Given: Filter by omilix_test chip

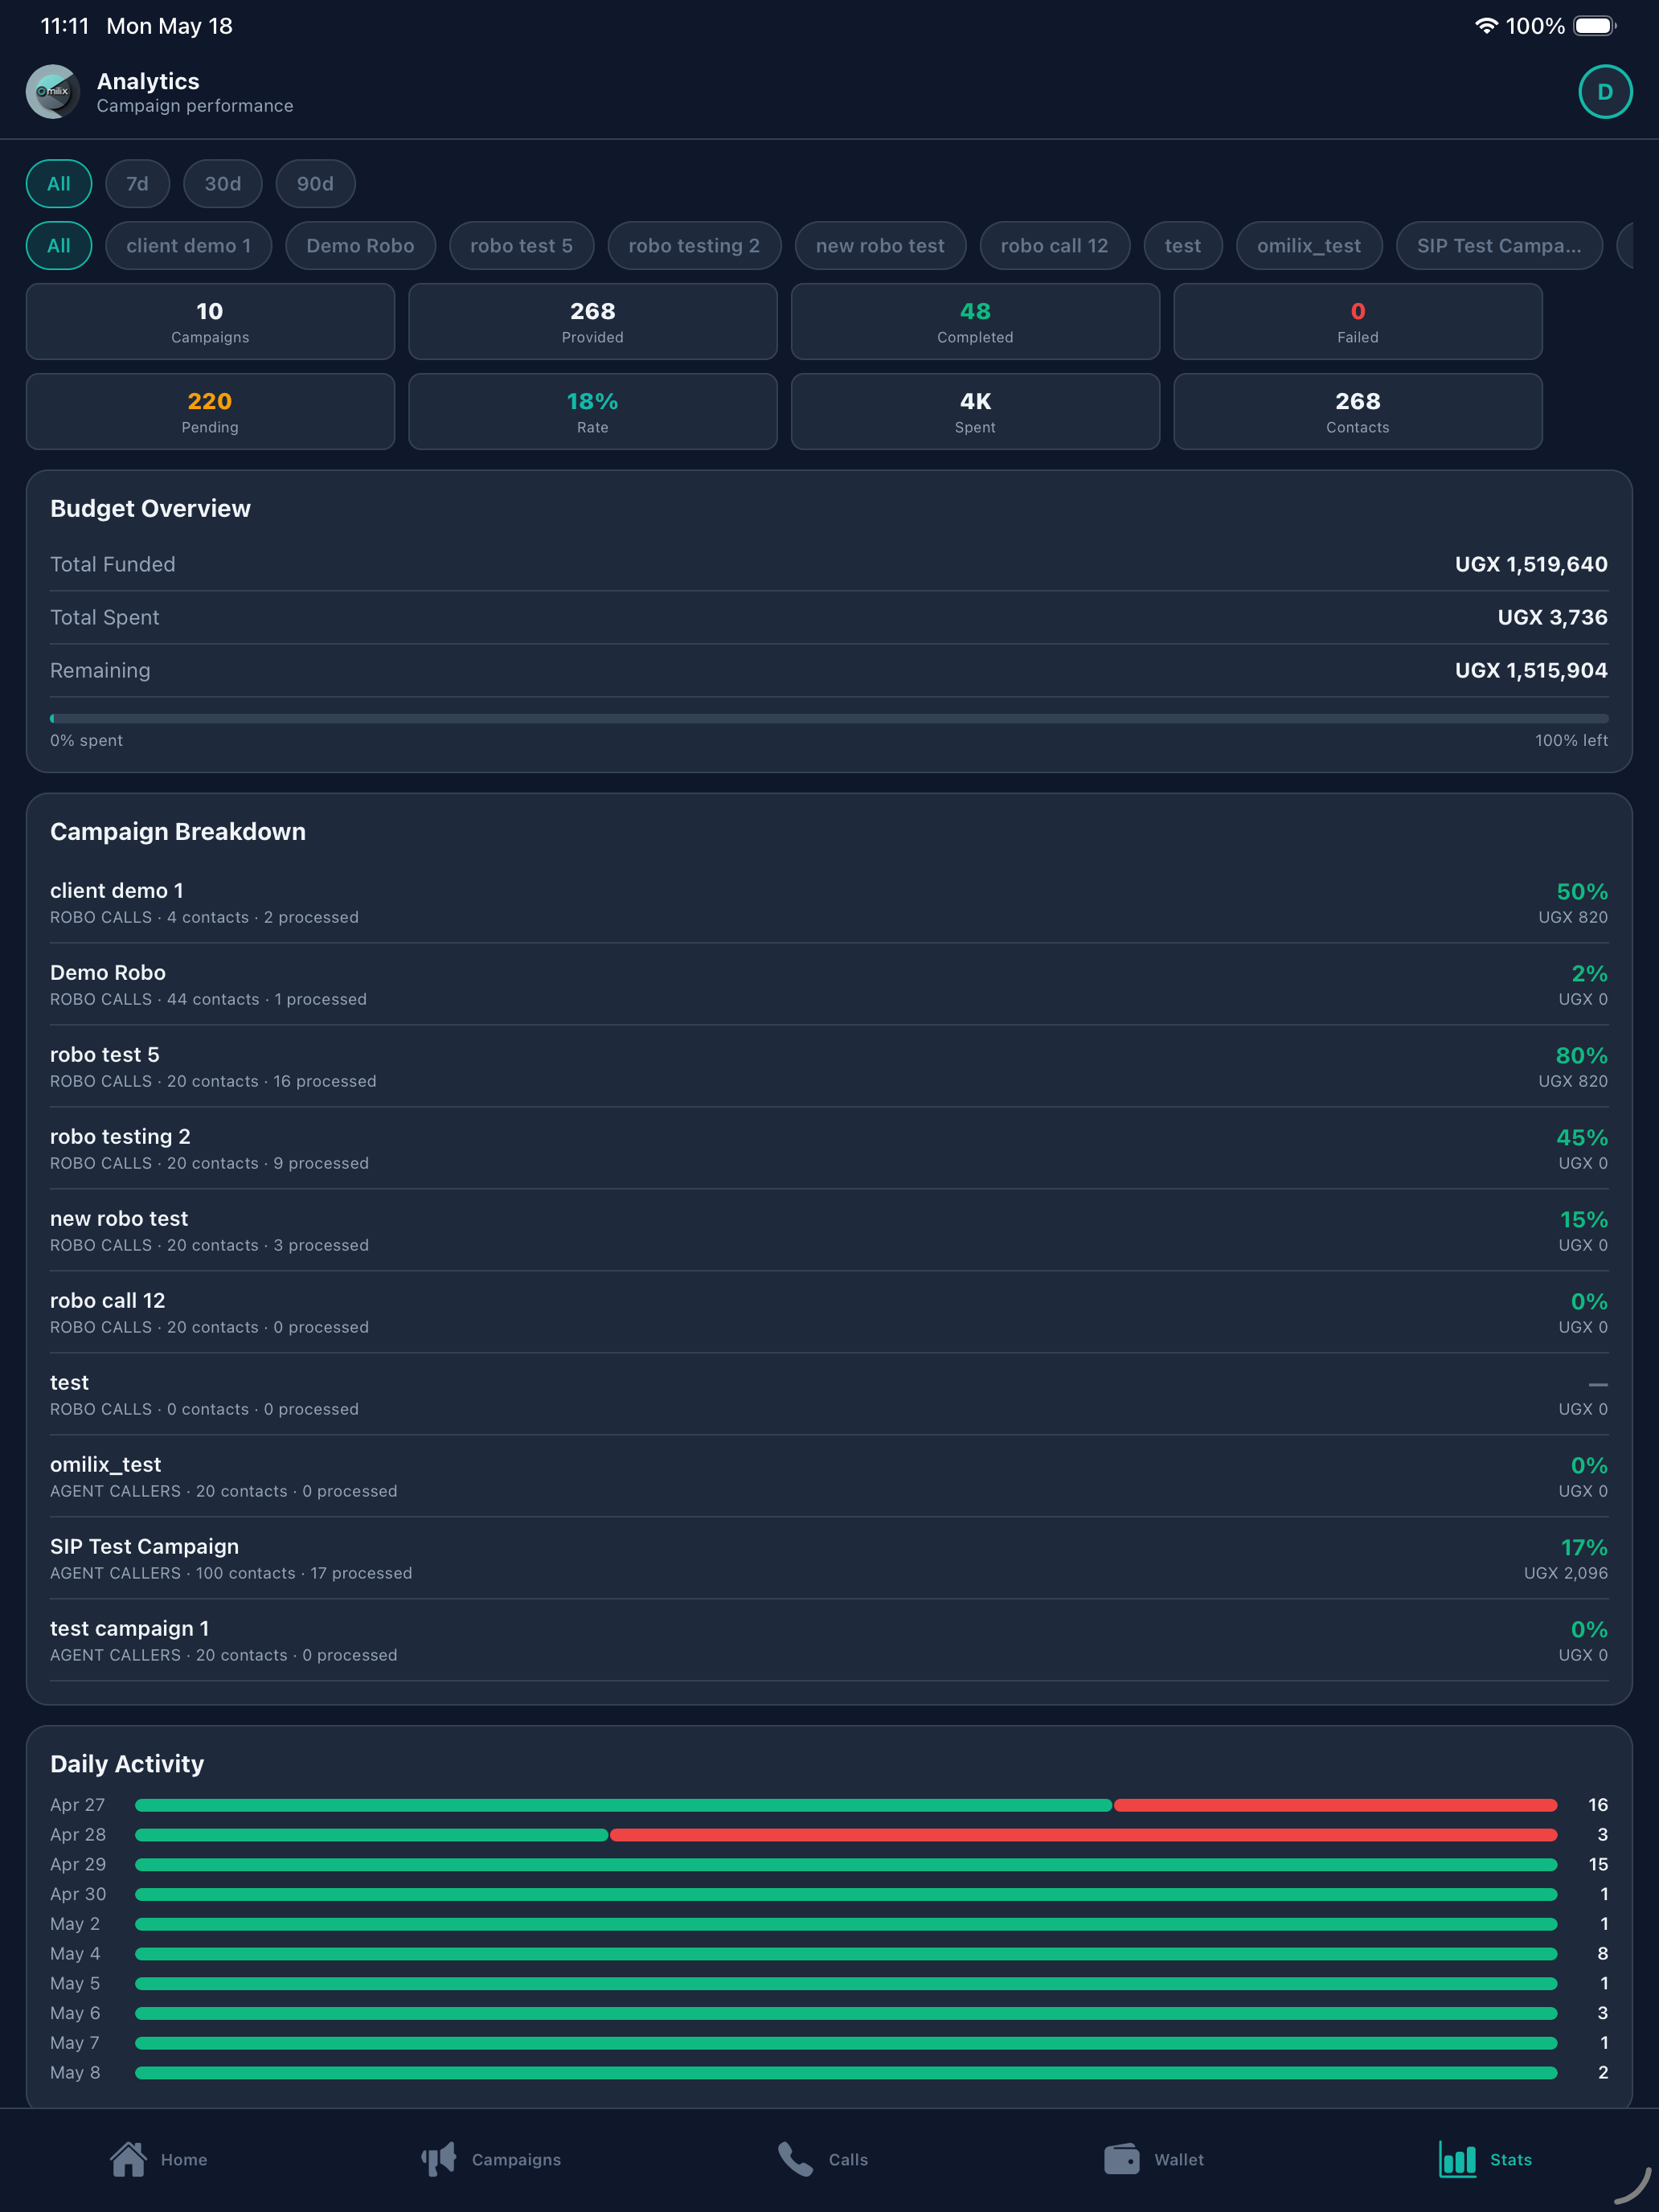Looking at the screenshot, I should pos(1309,246).
